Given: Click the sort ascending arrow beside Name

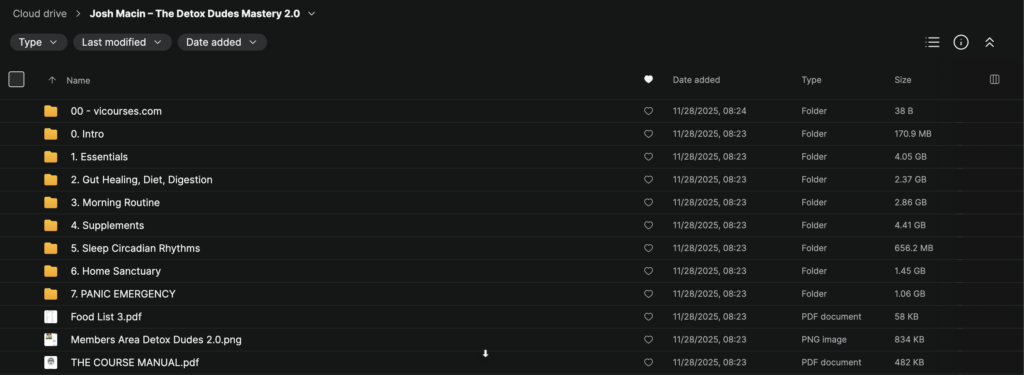Looking at the screenshot, I should (52, 80).
